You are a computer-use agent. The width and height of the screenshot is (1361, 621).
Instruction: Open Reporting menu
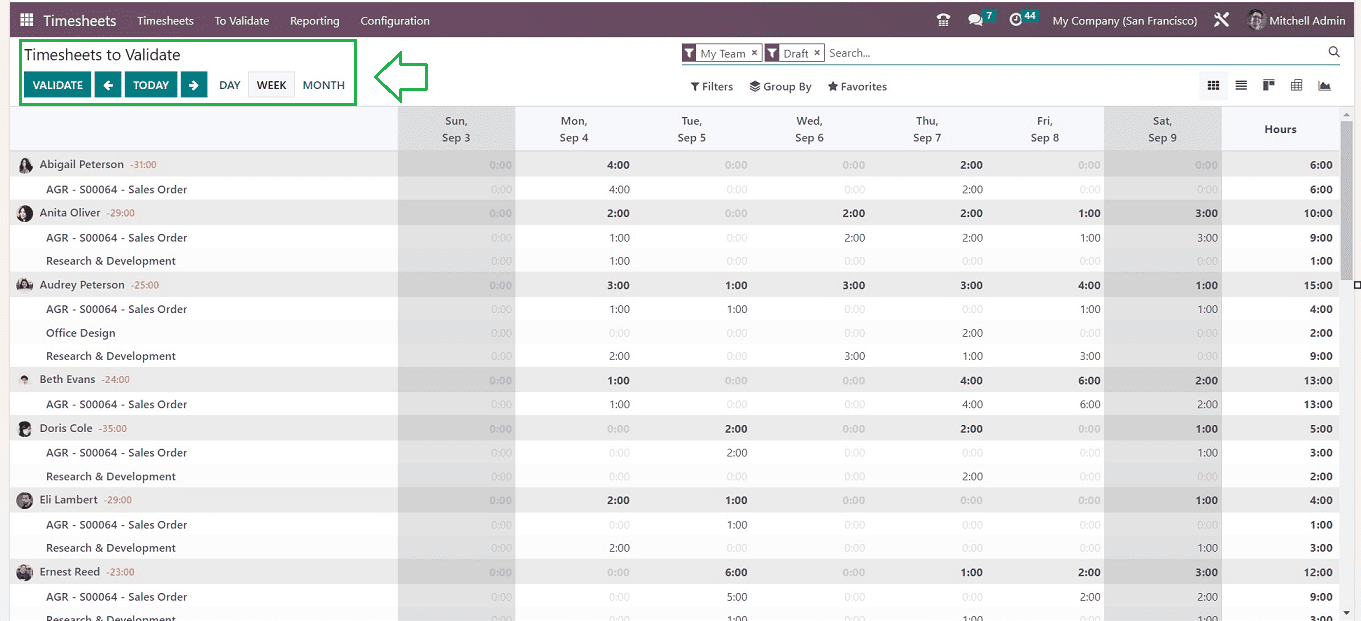coord(315,20)
